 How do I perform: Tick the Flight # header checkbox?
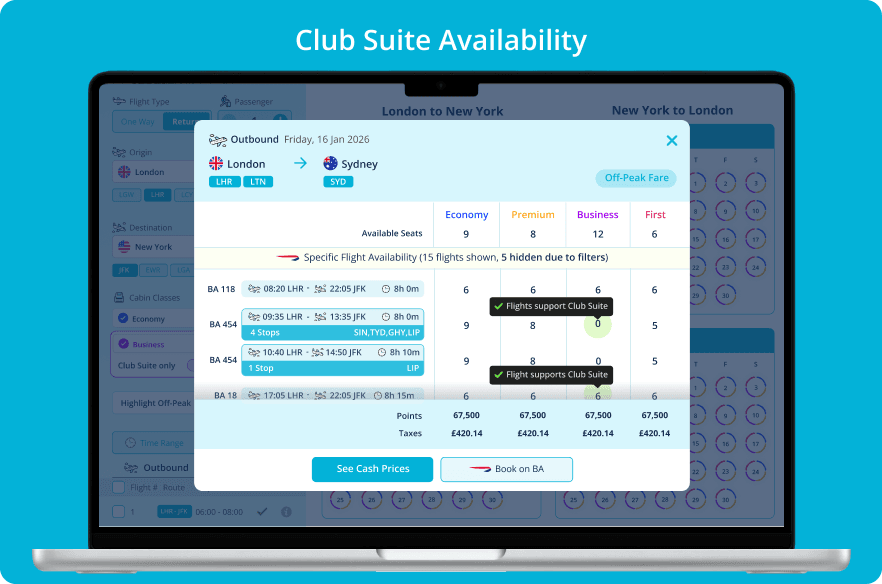(118, 487)
